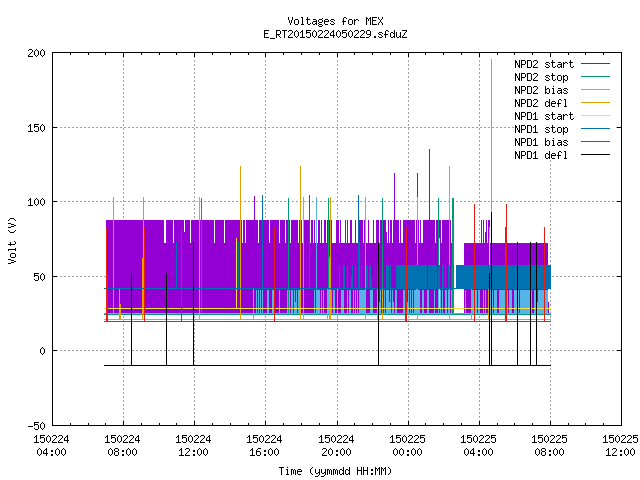Viewport: 640px width, 480px height.
Task: Click the light blue line sample for NPD2 bias
Action: [596, 90]
